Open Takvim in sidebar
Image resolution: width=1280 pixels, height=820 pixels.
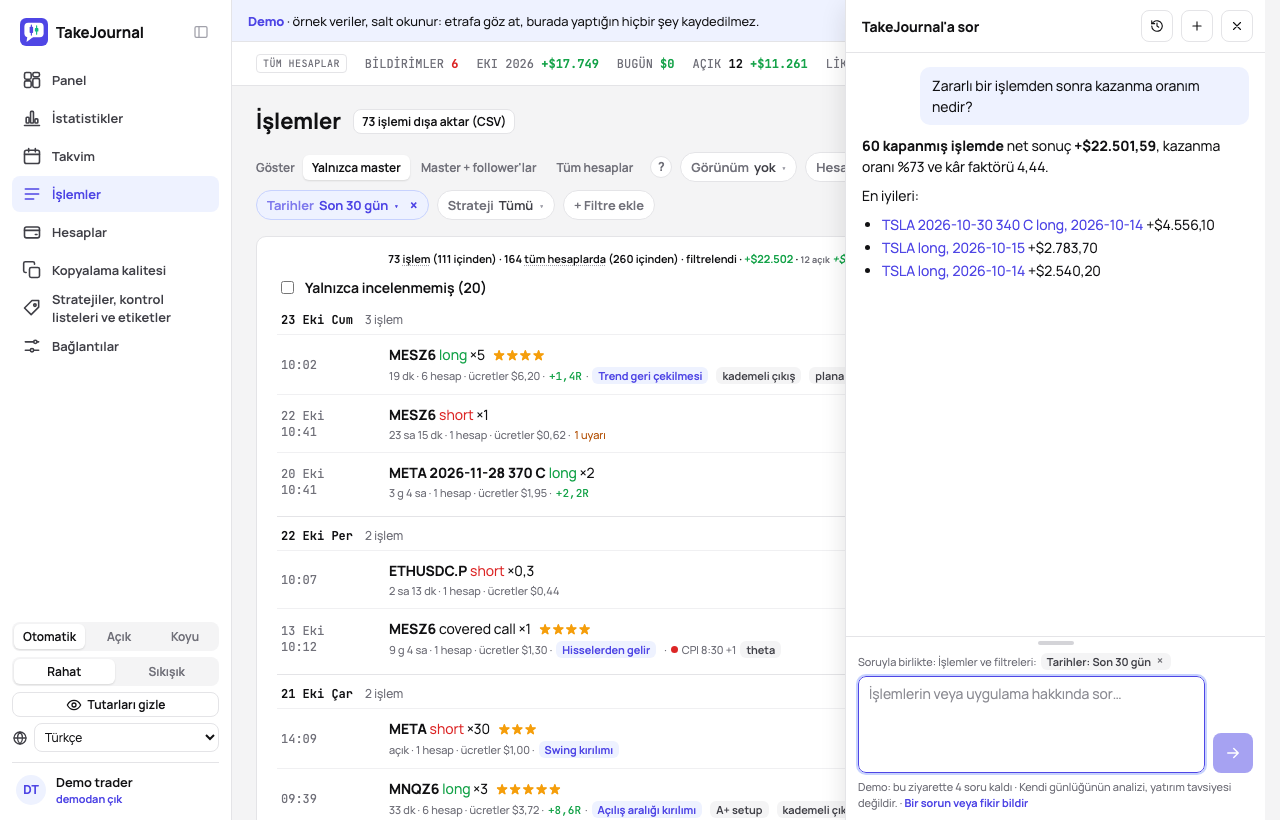pos(115,156)
